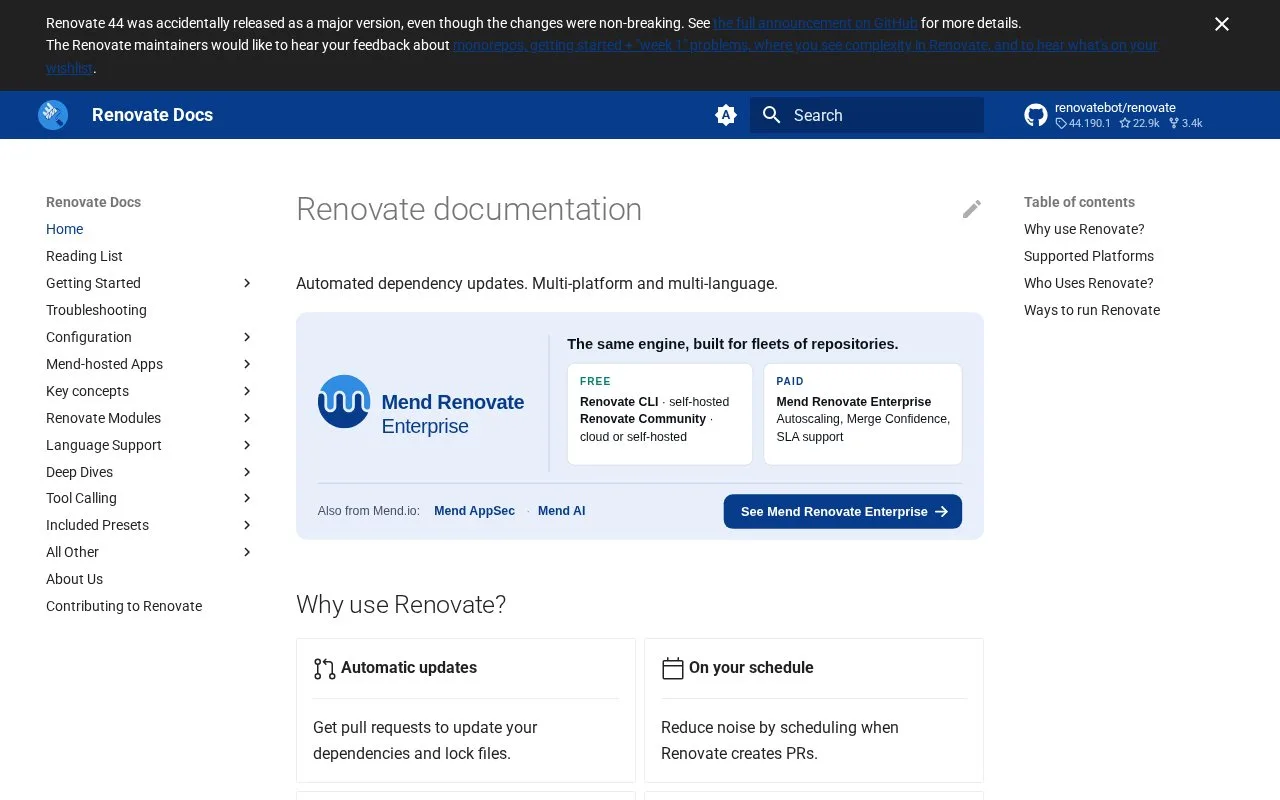This screenshot has width=1280, height=800.
Task: Click the Renovate logo in header
Action: pos(53,115)
